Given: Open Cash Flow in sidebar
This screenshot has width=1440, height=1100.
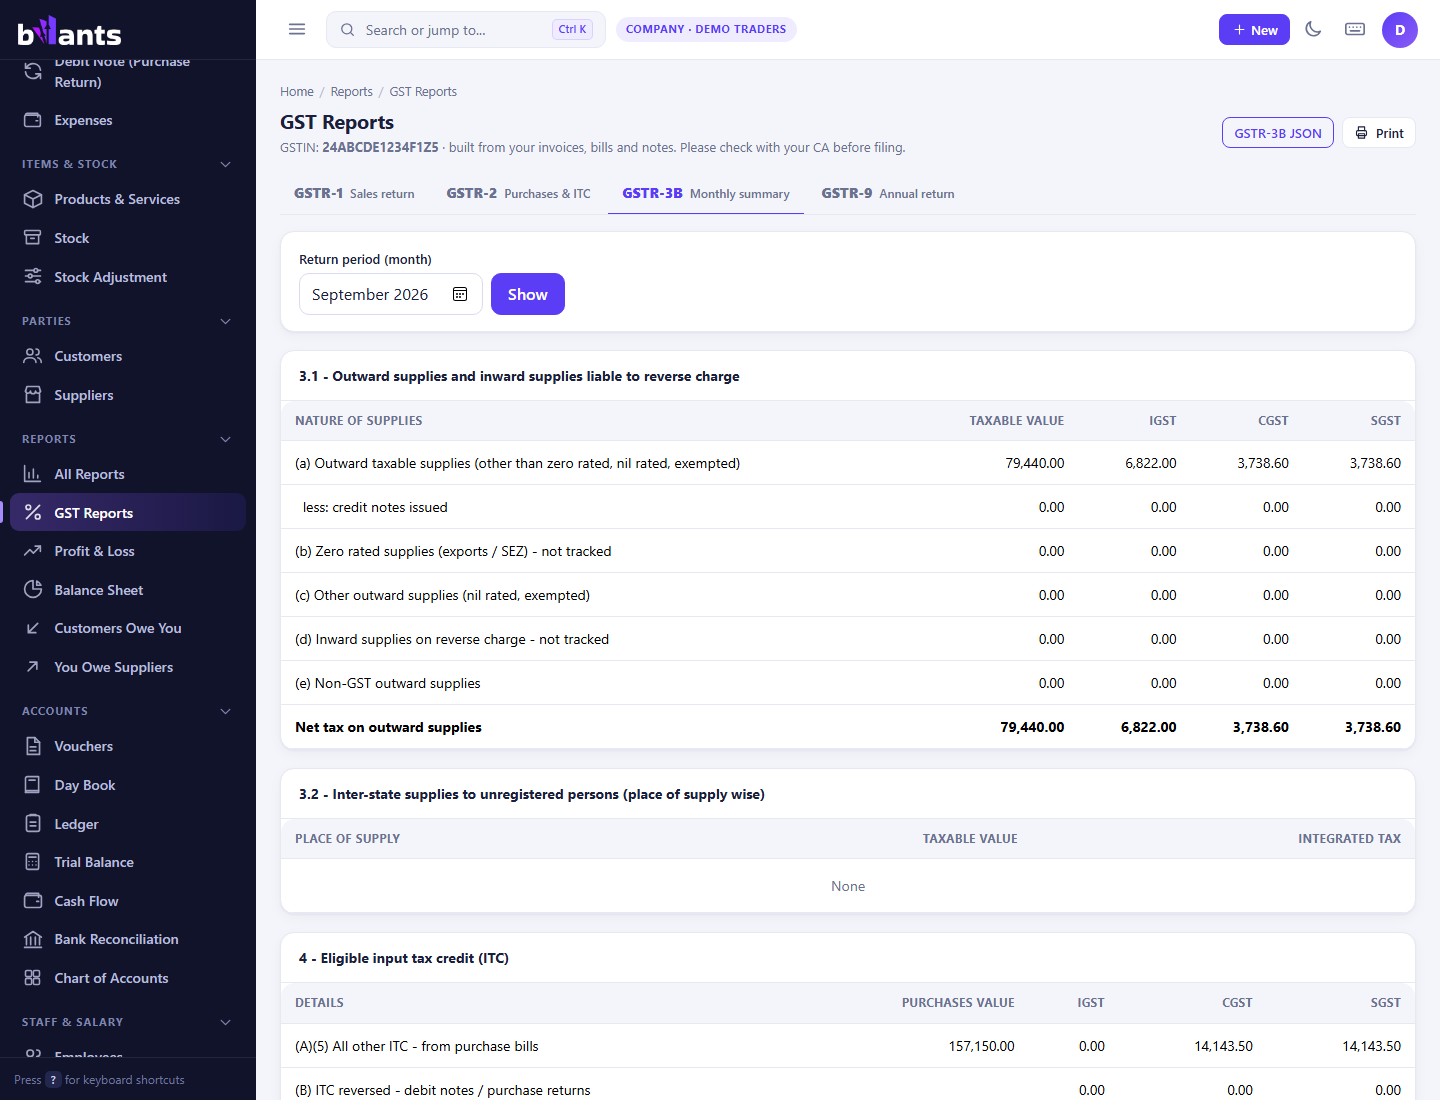Looking at the screenshot, I should click(x=128, y=901).
